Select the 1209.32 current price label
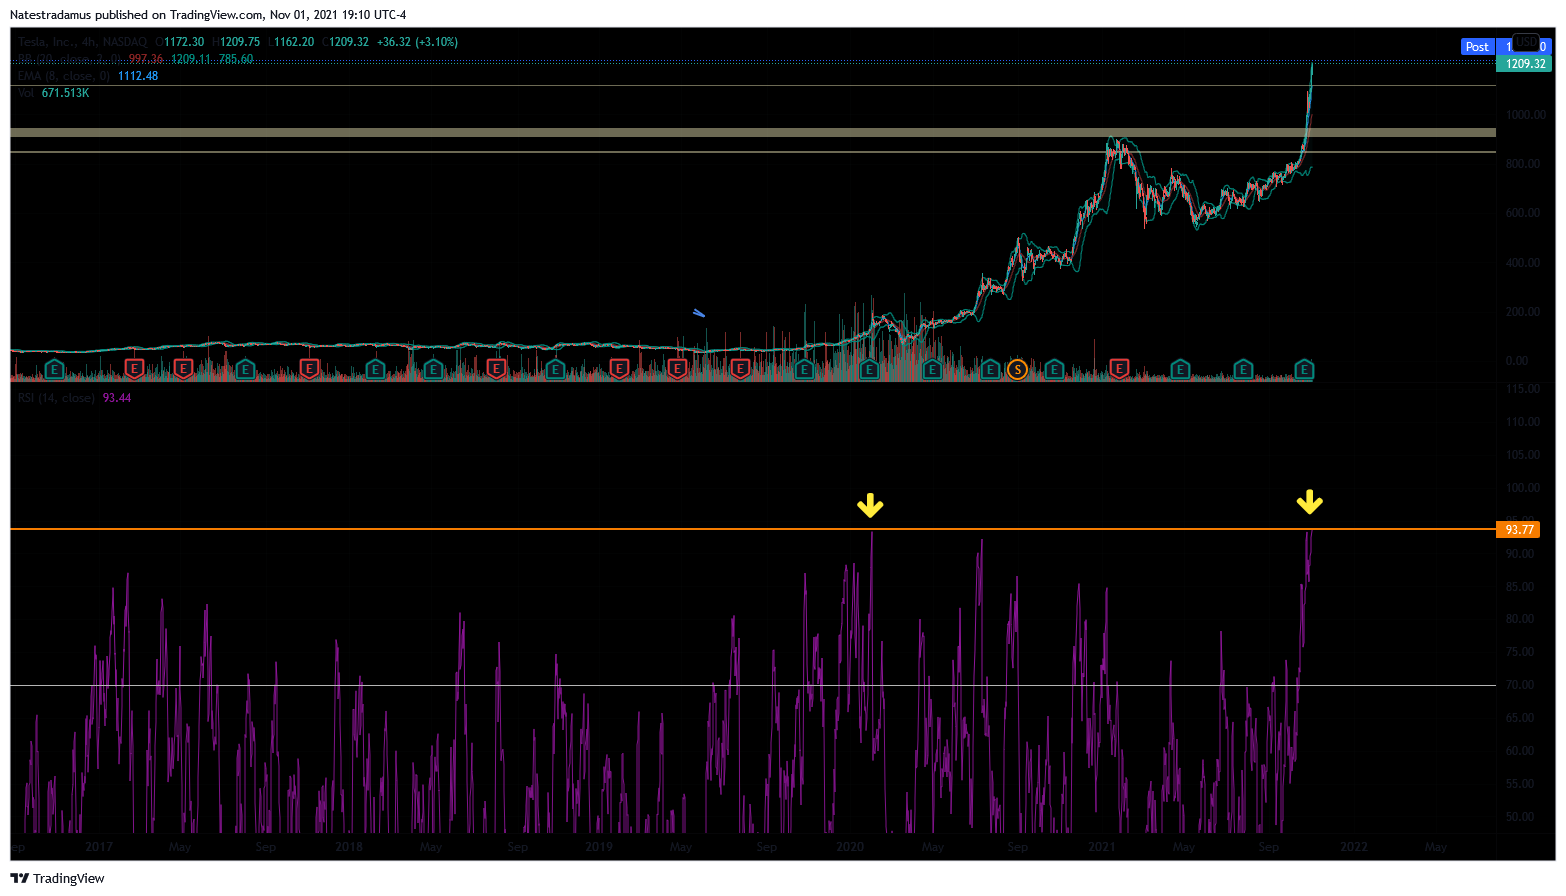This screenshot has height=896, width=1566. (1525, 64)
